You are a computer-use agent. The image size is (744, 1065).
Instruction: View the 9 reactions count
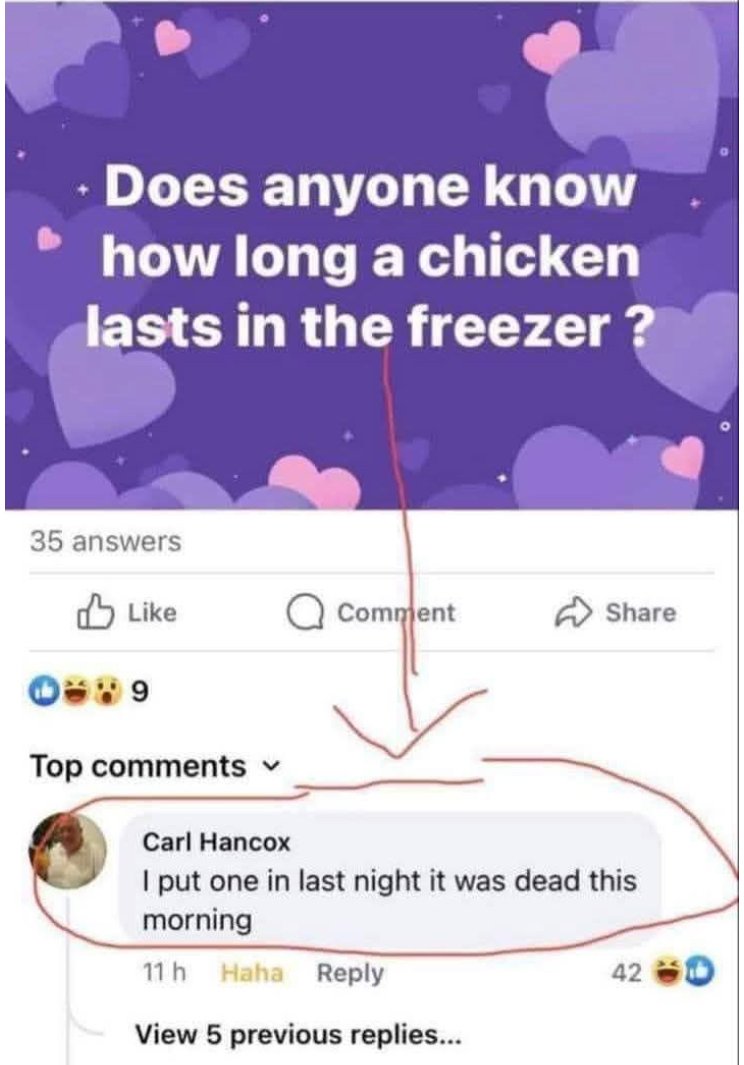tap(139, 692)
